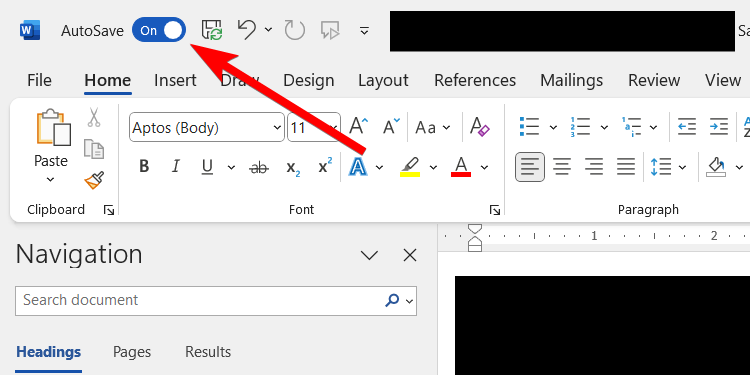Image resolution: width=750 pixels, height=375 pixels.
Task: Switch to the Insert tab
Action: (175, 80)
